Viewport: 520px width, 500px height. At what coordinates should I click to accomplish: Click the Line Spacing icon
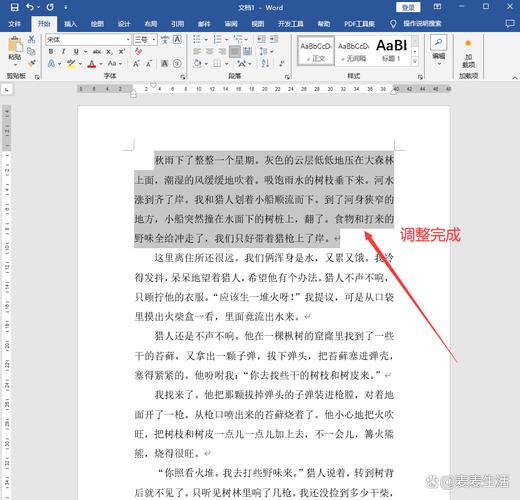pyautogui.click(x=263, y=51)
